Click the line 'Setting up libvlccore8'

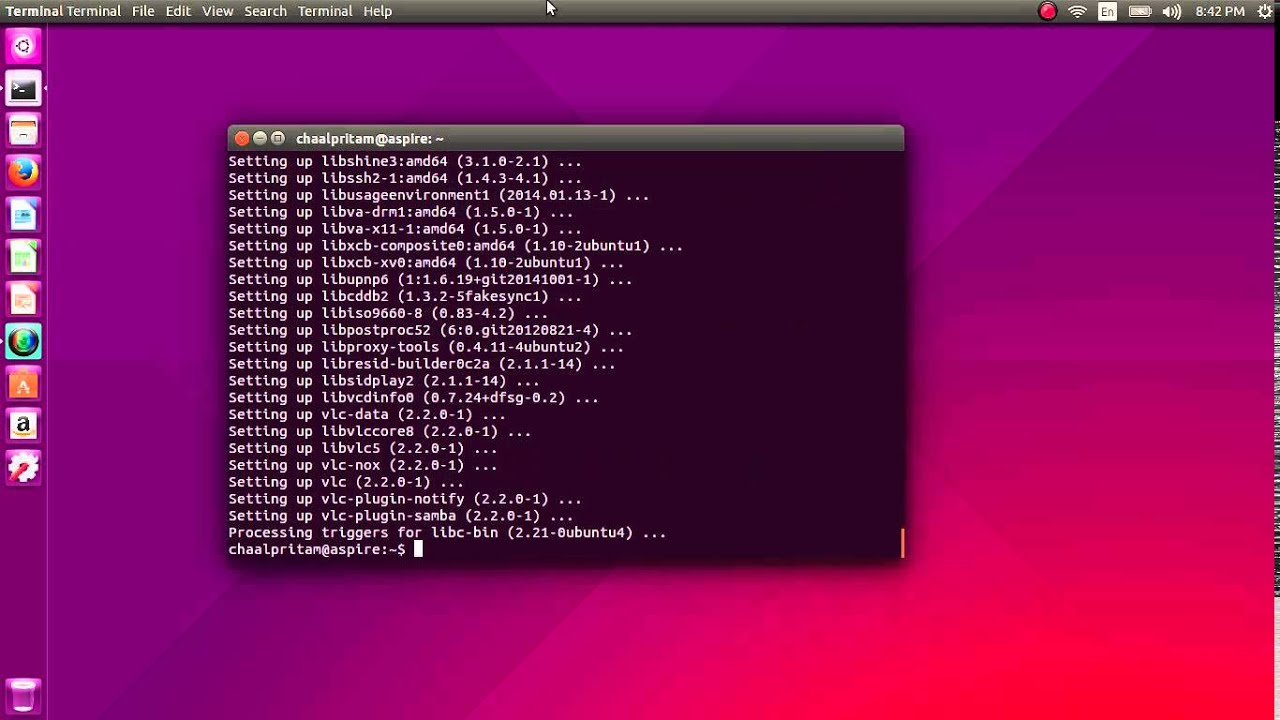[x=380, y=431]
